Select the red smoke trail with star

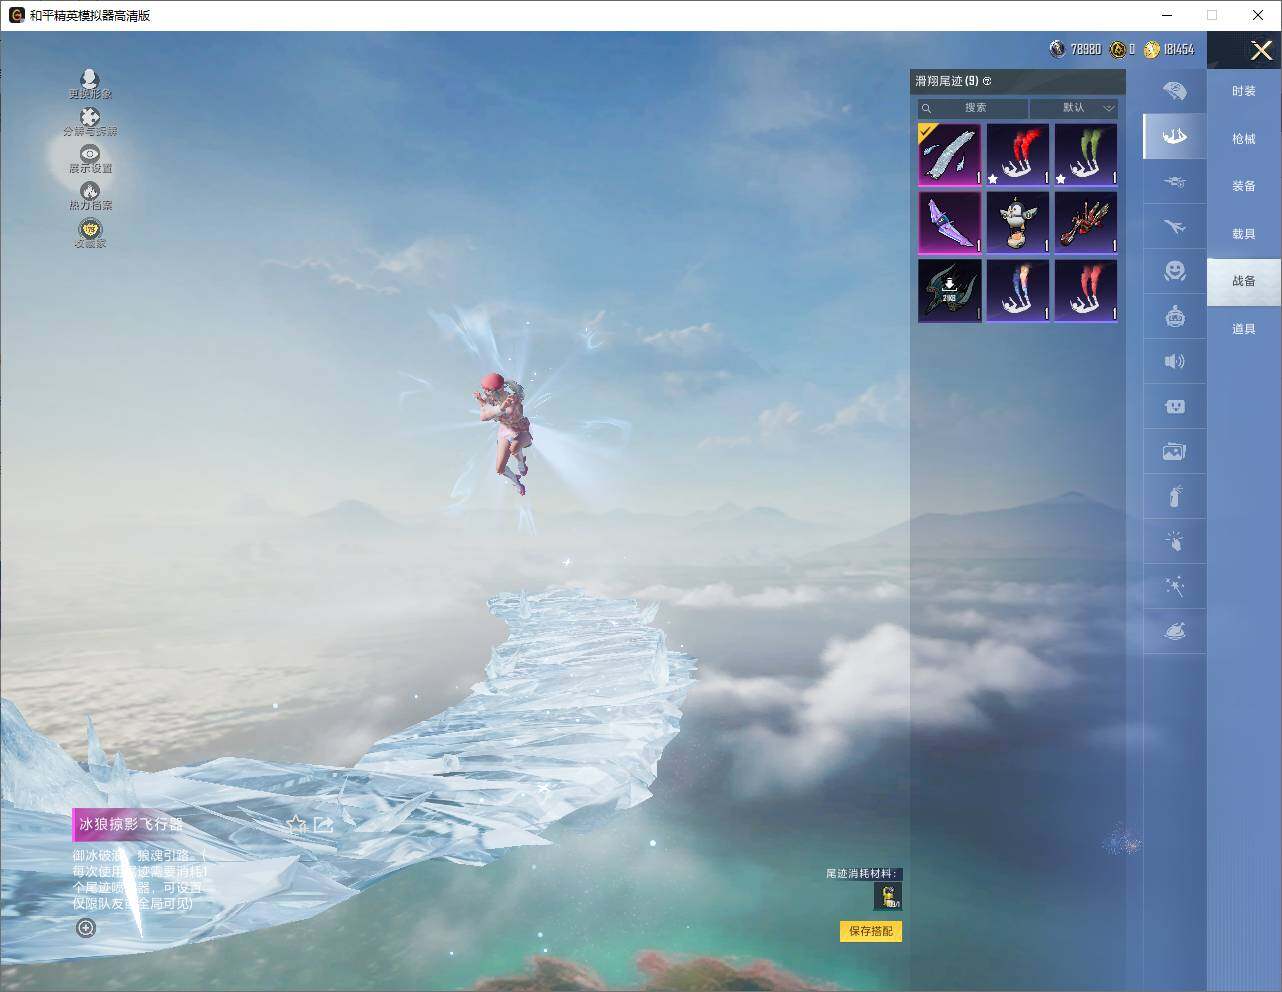tap(1018, 154)
